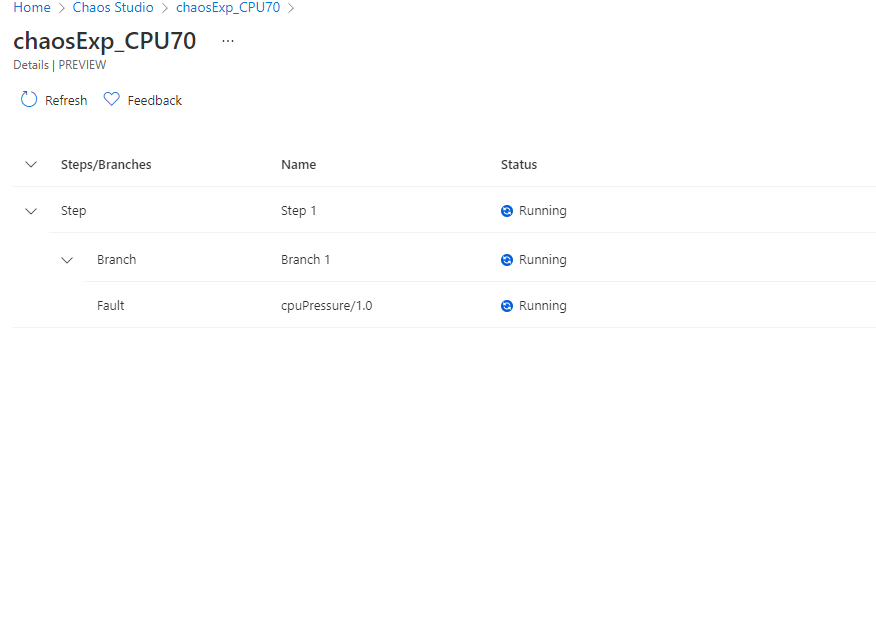The height and width of the screenshot is (624, 876).
Task: Go to Home in the breadcrumb
Action: pyautogui.click(x=32, y=8)
